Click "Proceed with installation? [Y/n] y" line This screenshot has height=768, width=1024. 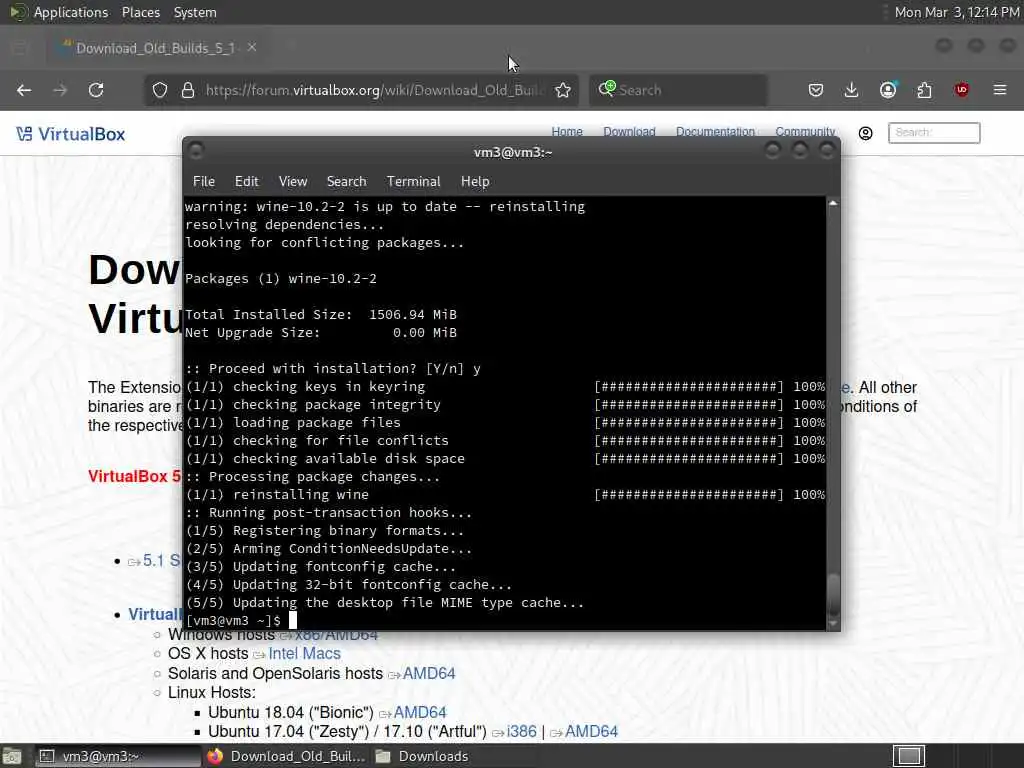[x=333, y=369]
